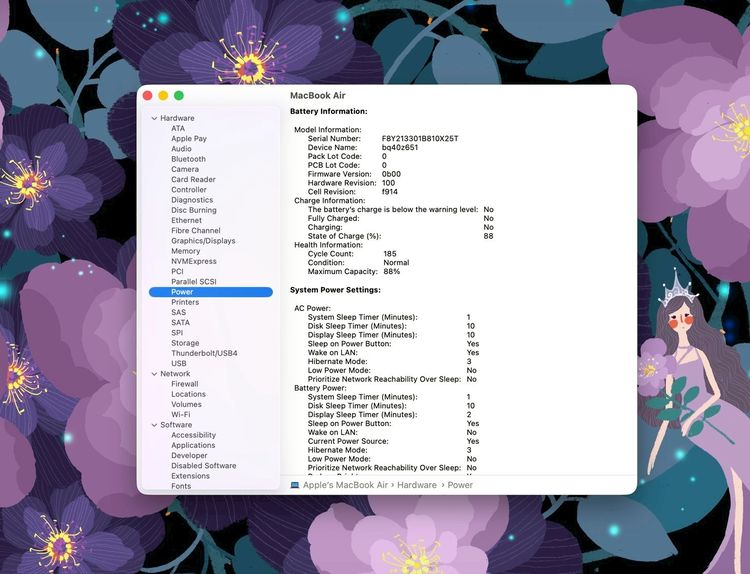Image resolution: width=750 pixels, height=574 pixels.
Task: Select Apple Pay in the Hardware list
Action: [189, 139]
